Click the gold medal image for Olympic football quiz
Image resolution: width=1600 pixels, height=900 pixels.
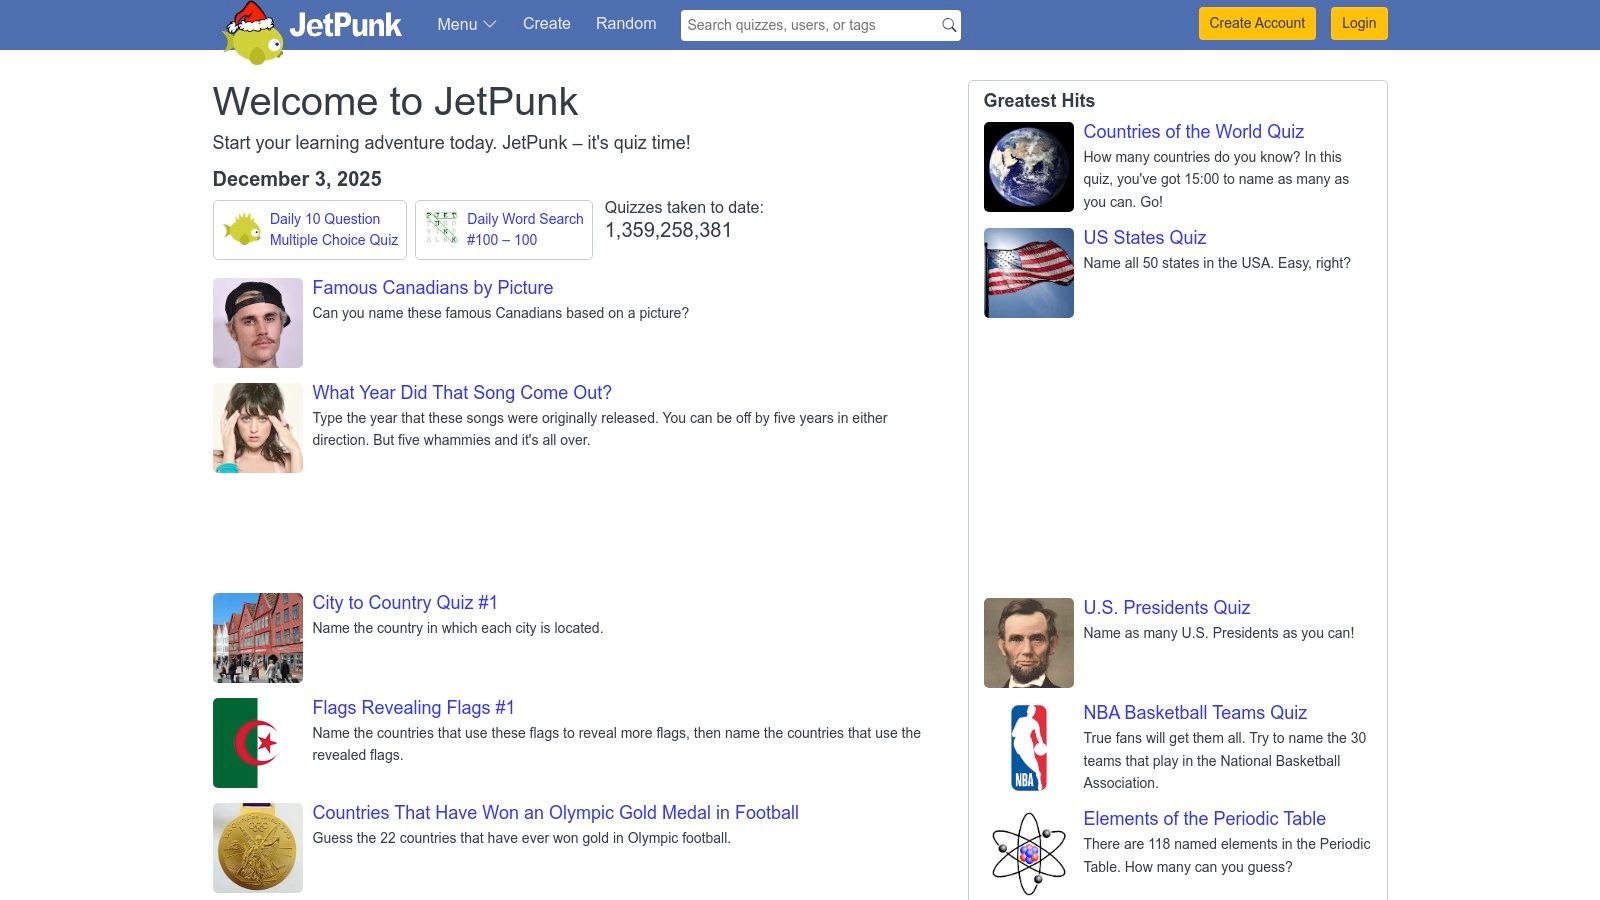coord(256,847)
